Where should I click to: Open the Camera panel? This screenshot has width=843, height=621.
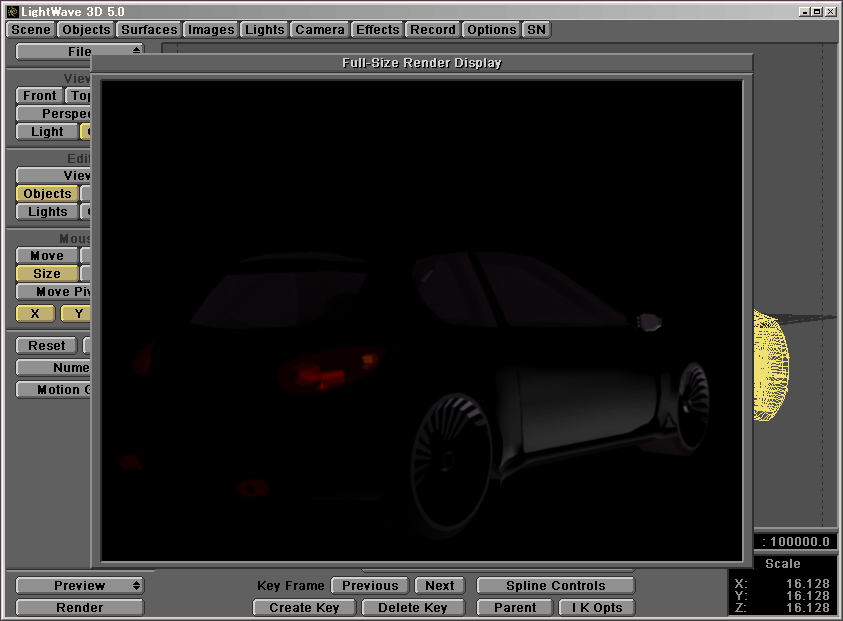[x=320, y=30]
